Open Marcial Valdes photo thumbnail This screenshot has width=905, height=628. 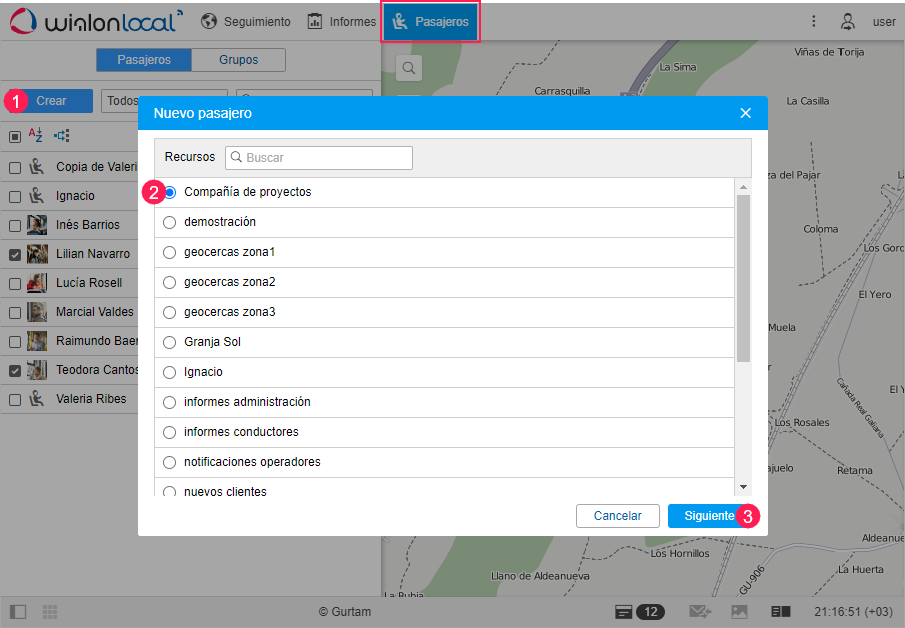37,312
